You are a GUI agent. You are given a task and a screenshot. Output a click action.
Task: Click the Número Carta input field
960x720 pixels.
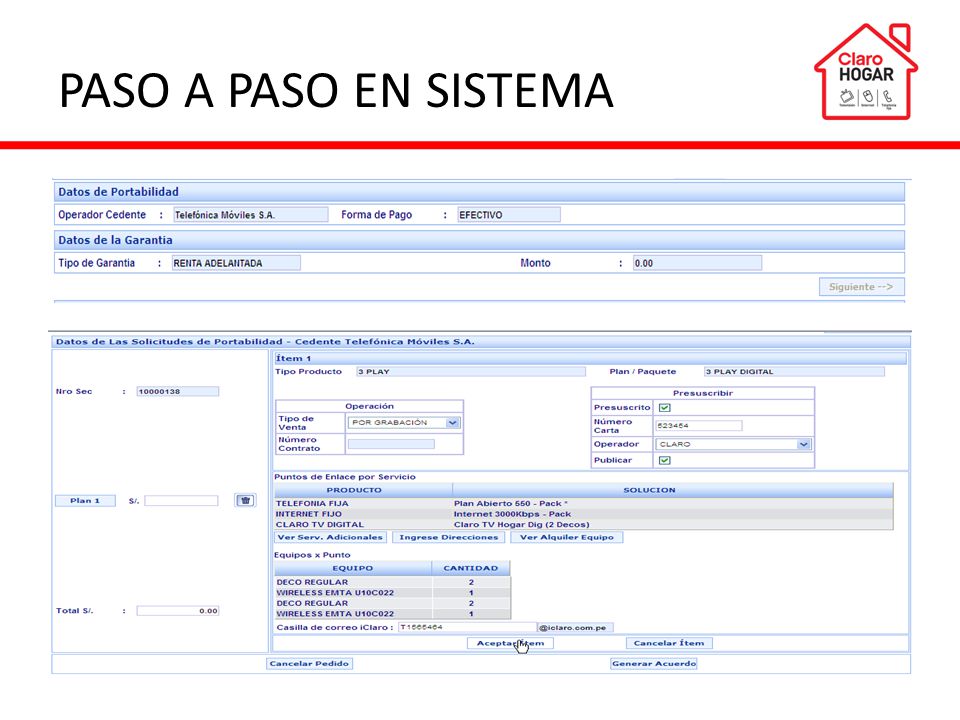click(698, 425)
